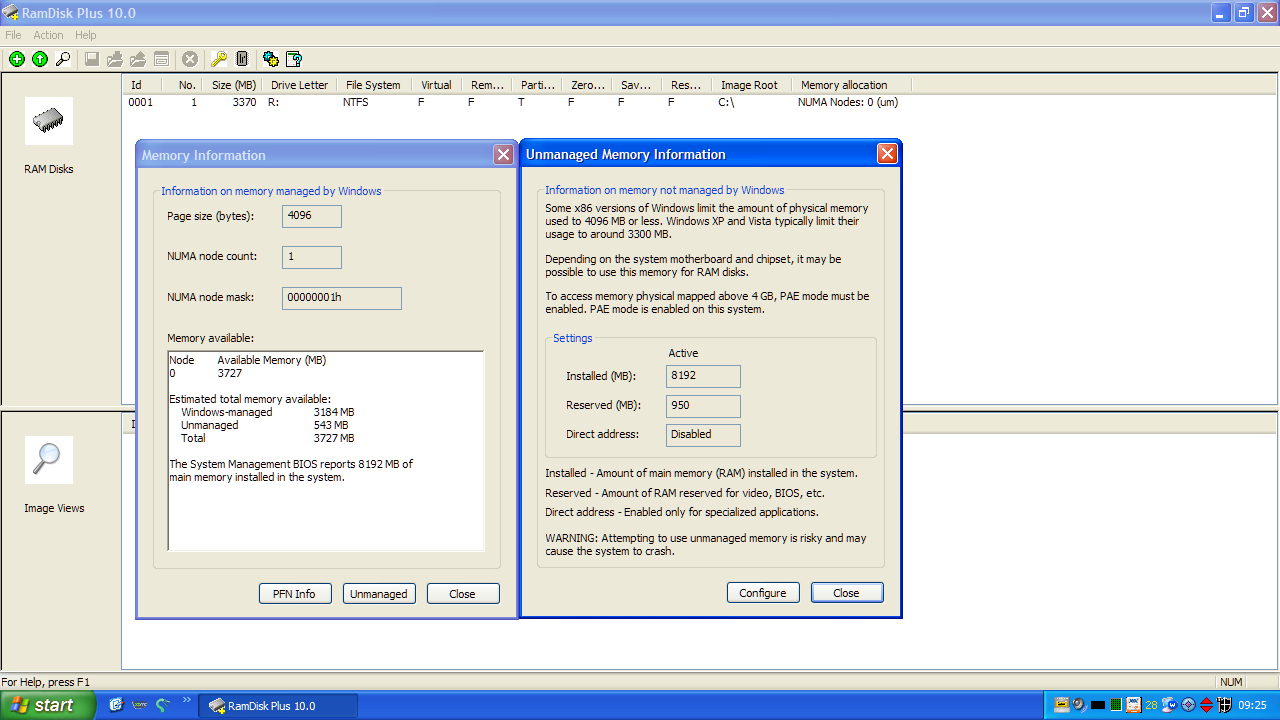Screen dimensions: 1280x720
Task: Click the green plus add RAM disk icon
Action: click(x=17, y=59)
